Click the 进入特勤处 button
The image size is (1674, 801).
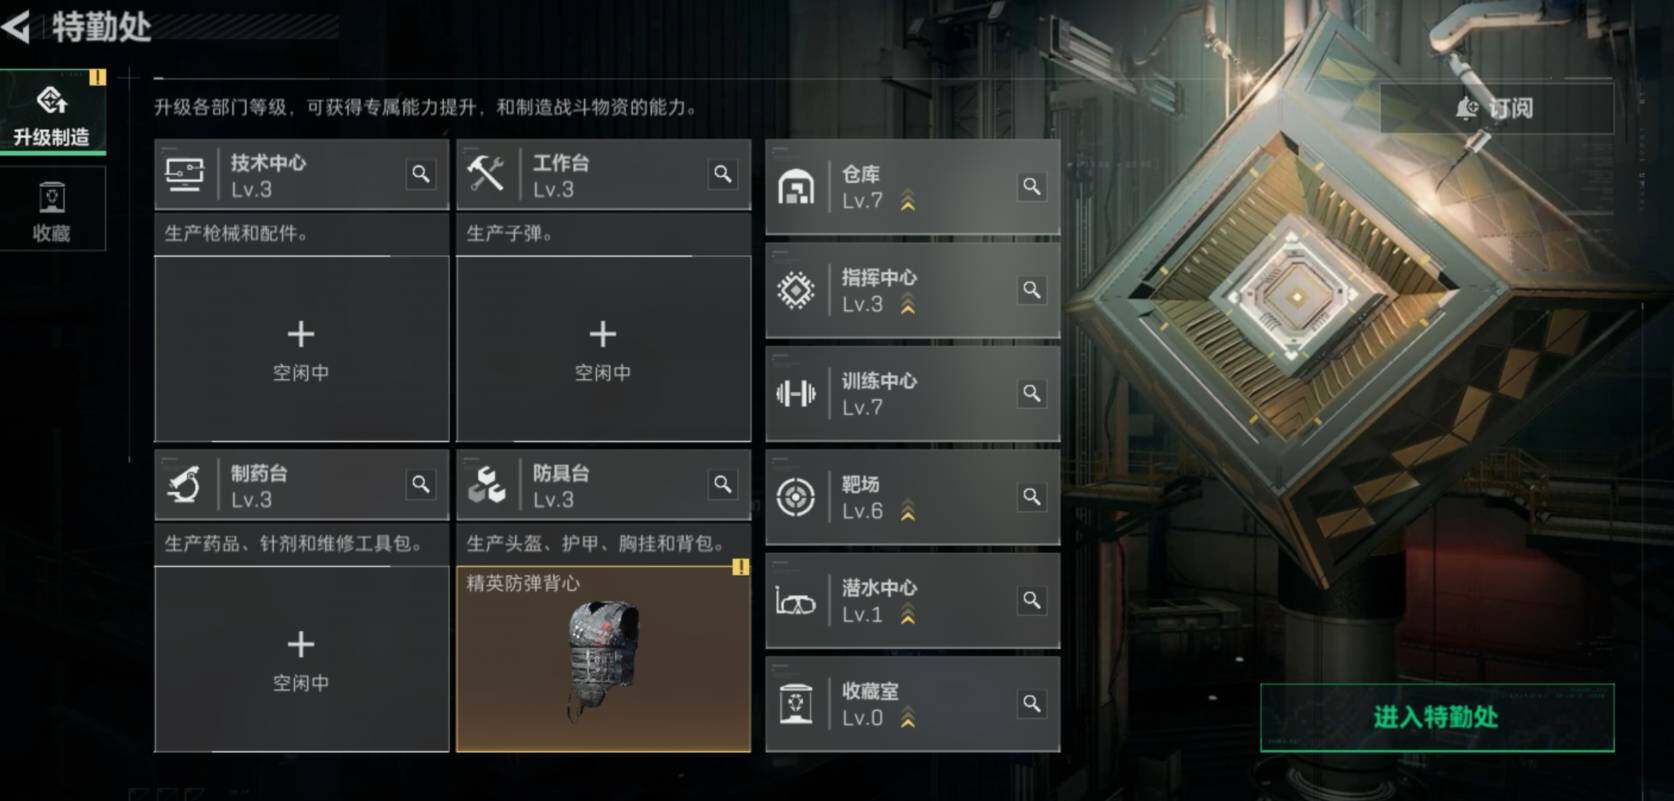[1437, 717]
